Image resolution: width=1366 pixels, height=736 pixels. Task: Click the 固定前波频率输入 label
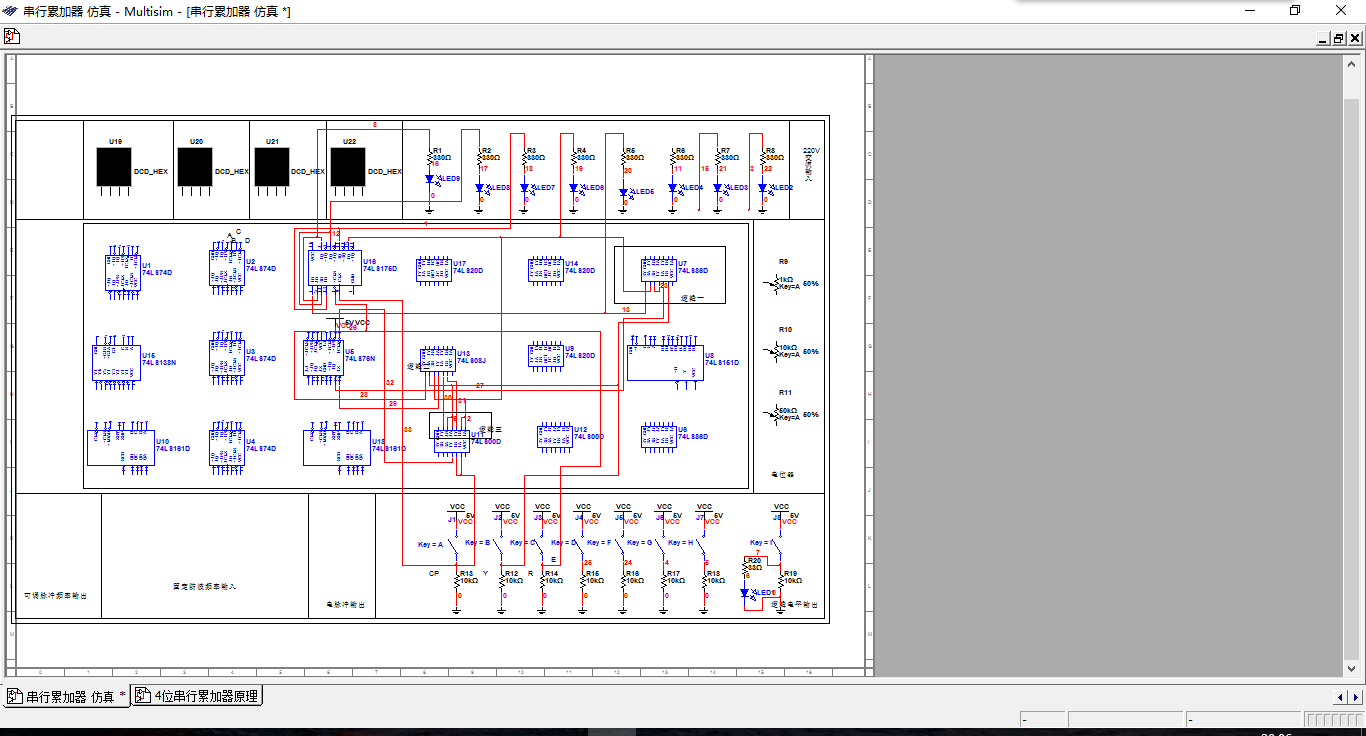205,587
